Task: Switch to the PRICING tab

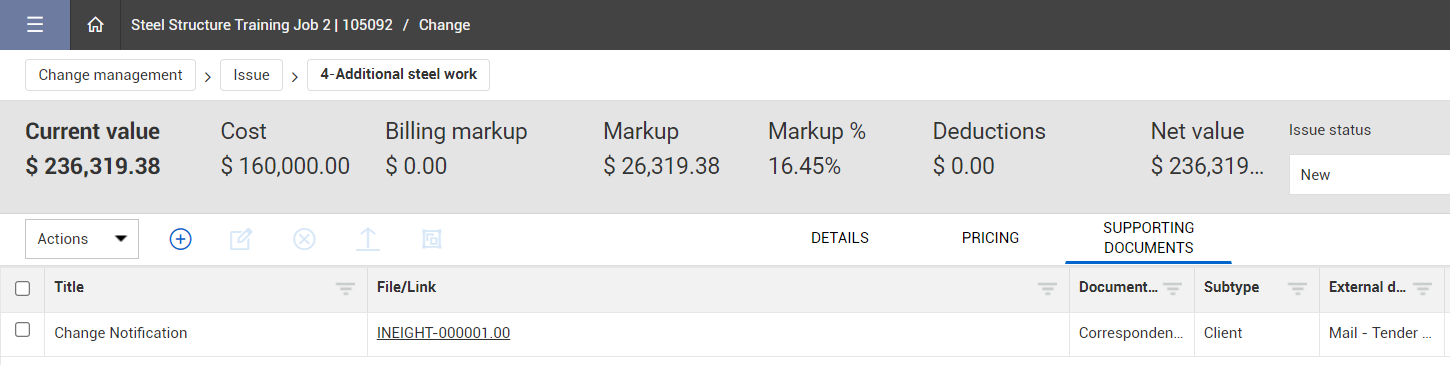Action: coord(990,238)
